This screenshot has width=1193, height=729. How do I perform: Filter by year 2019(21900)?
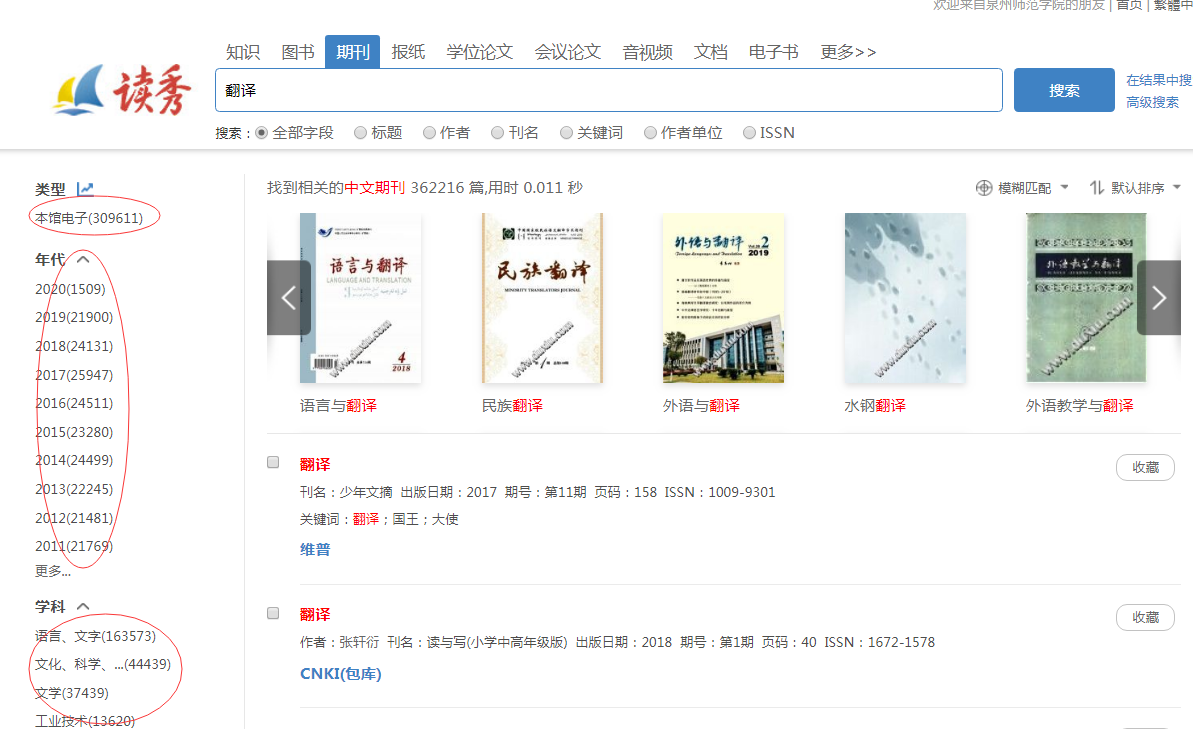[x=74, y=317]
